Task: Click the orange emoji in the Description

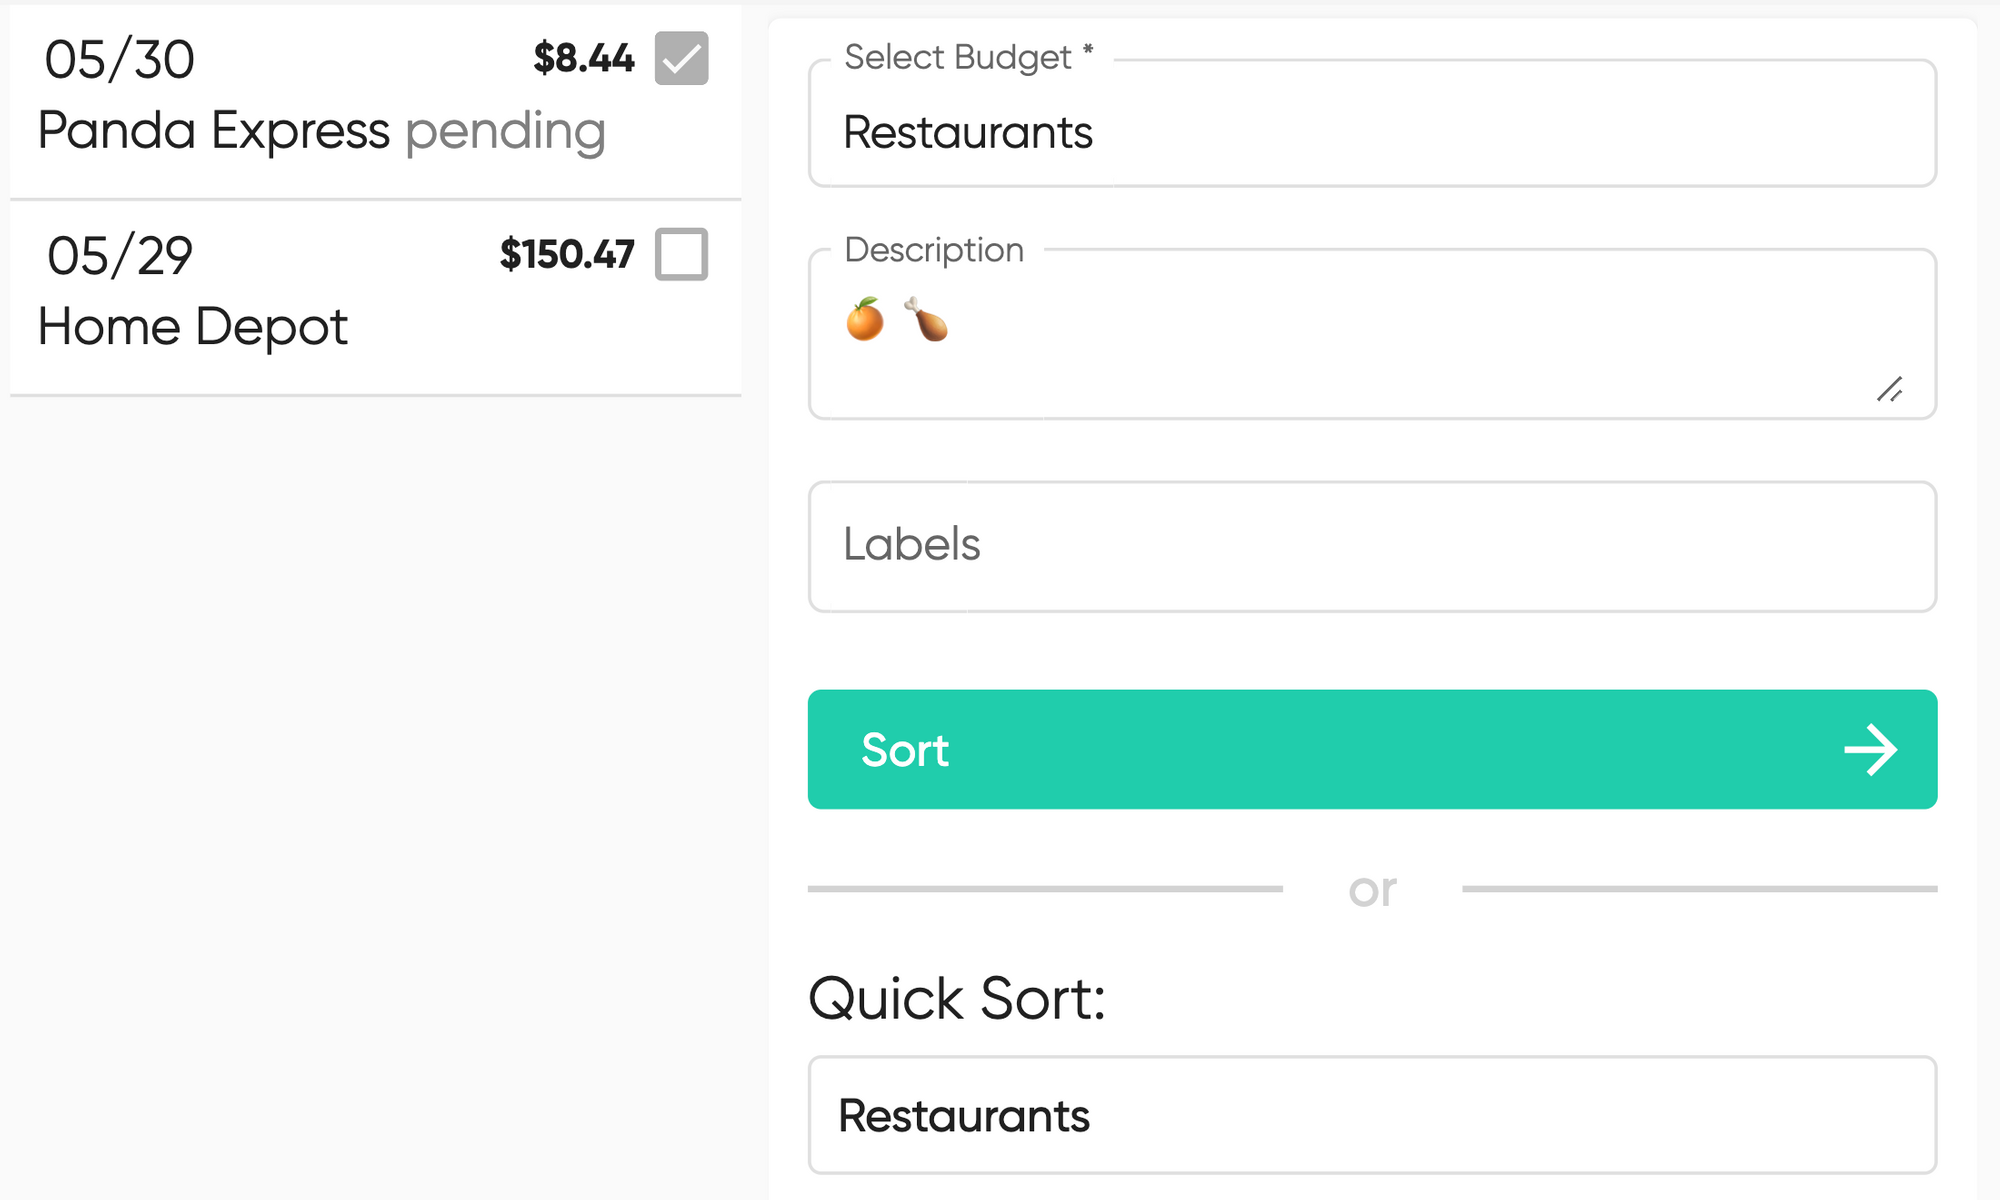Action: pos(865,320)
